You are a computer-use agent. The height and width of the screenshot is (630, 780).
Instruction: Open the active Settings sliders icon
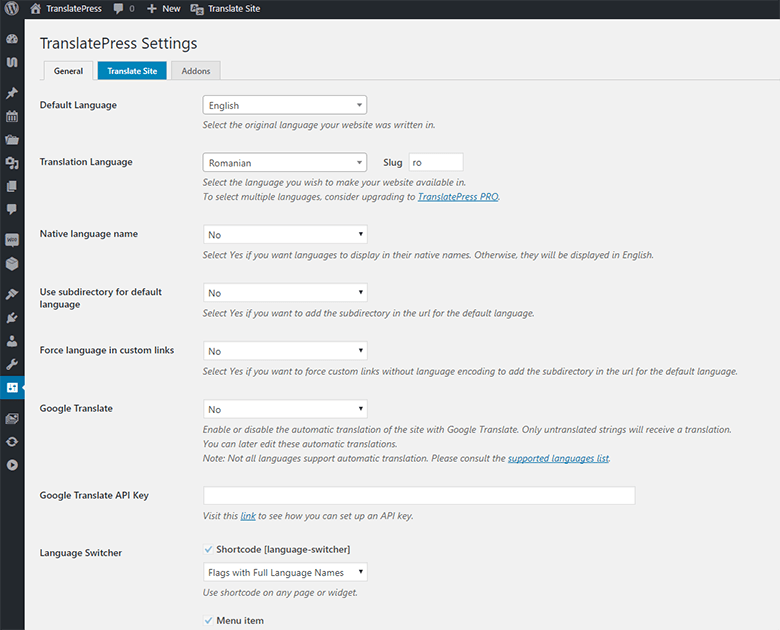click(12, 387)
